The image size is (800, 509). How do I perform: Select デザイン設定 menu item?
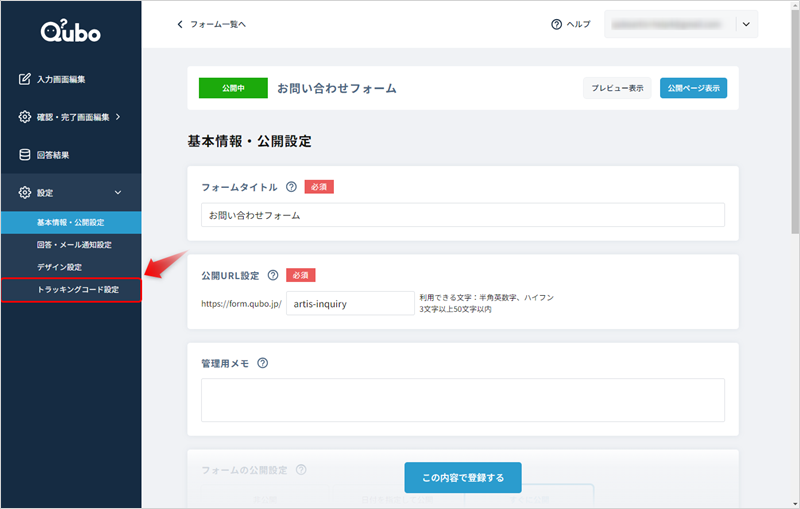pos(59,267)
